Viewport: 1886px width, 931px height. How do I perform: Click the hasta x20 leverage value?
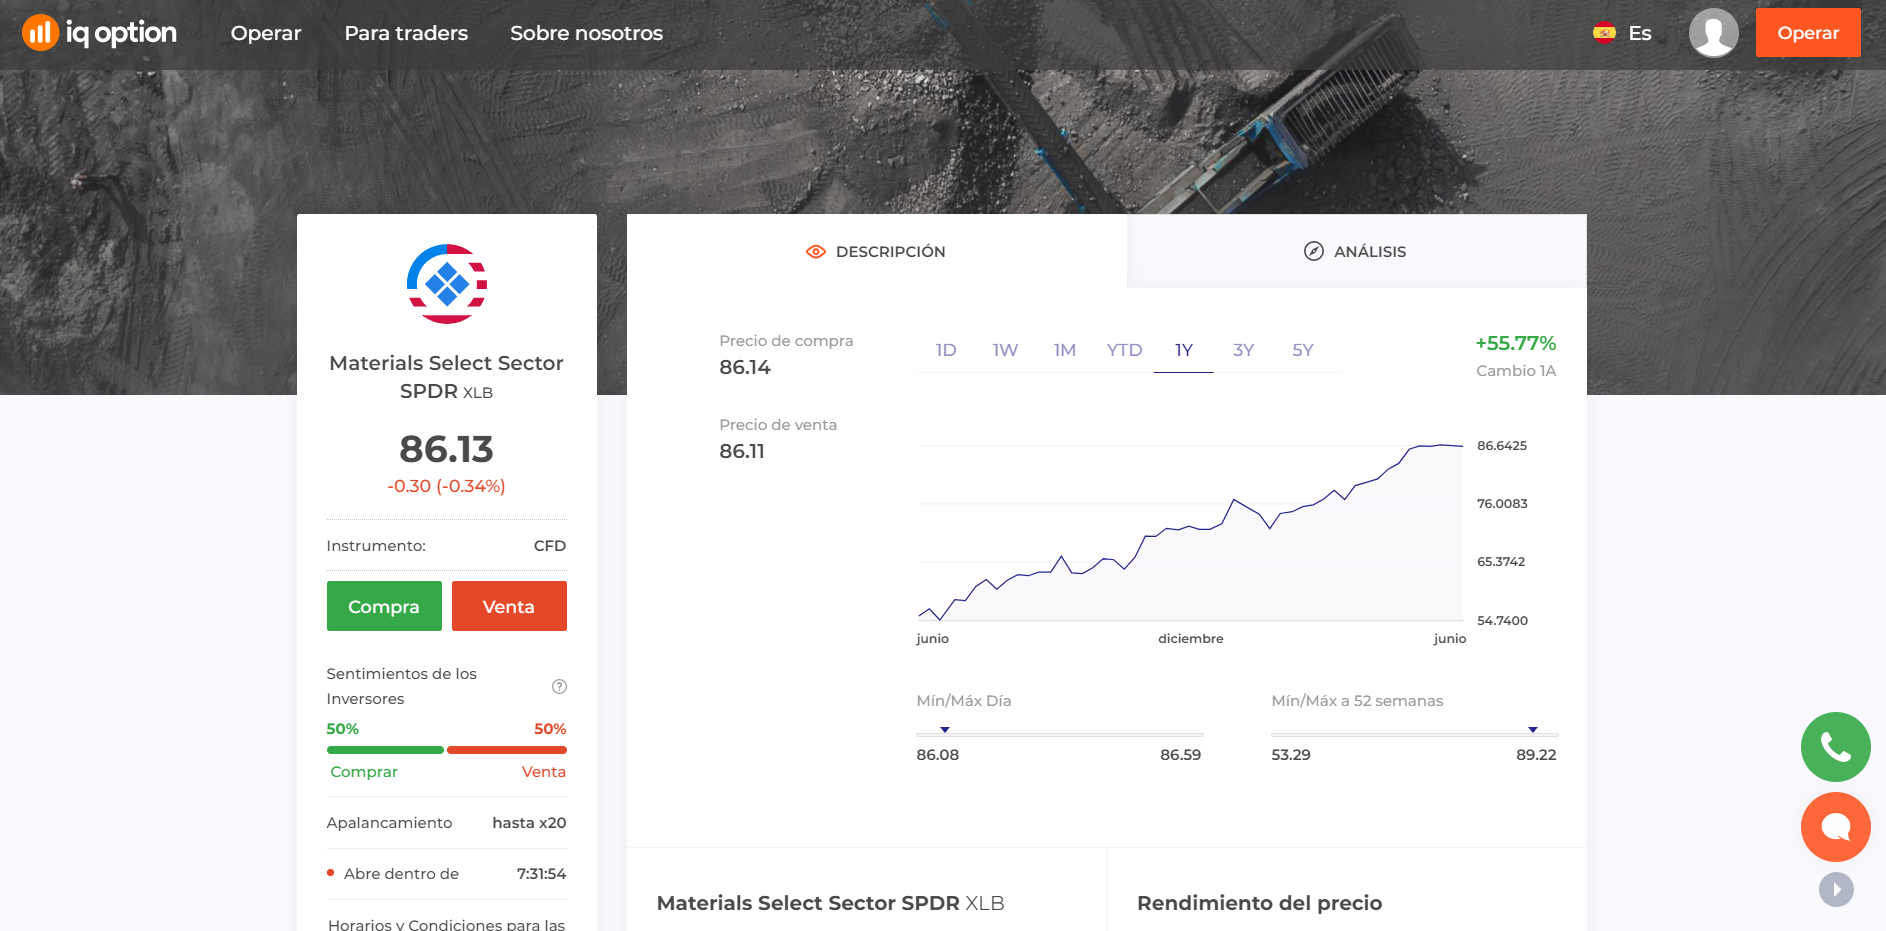529,823
